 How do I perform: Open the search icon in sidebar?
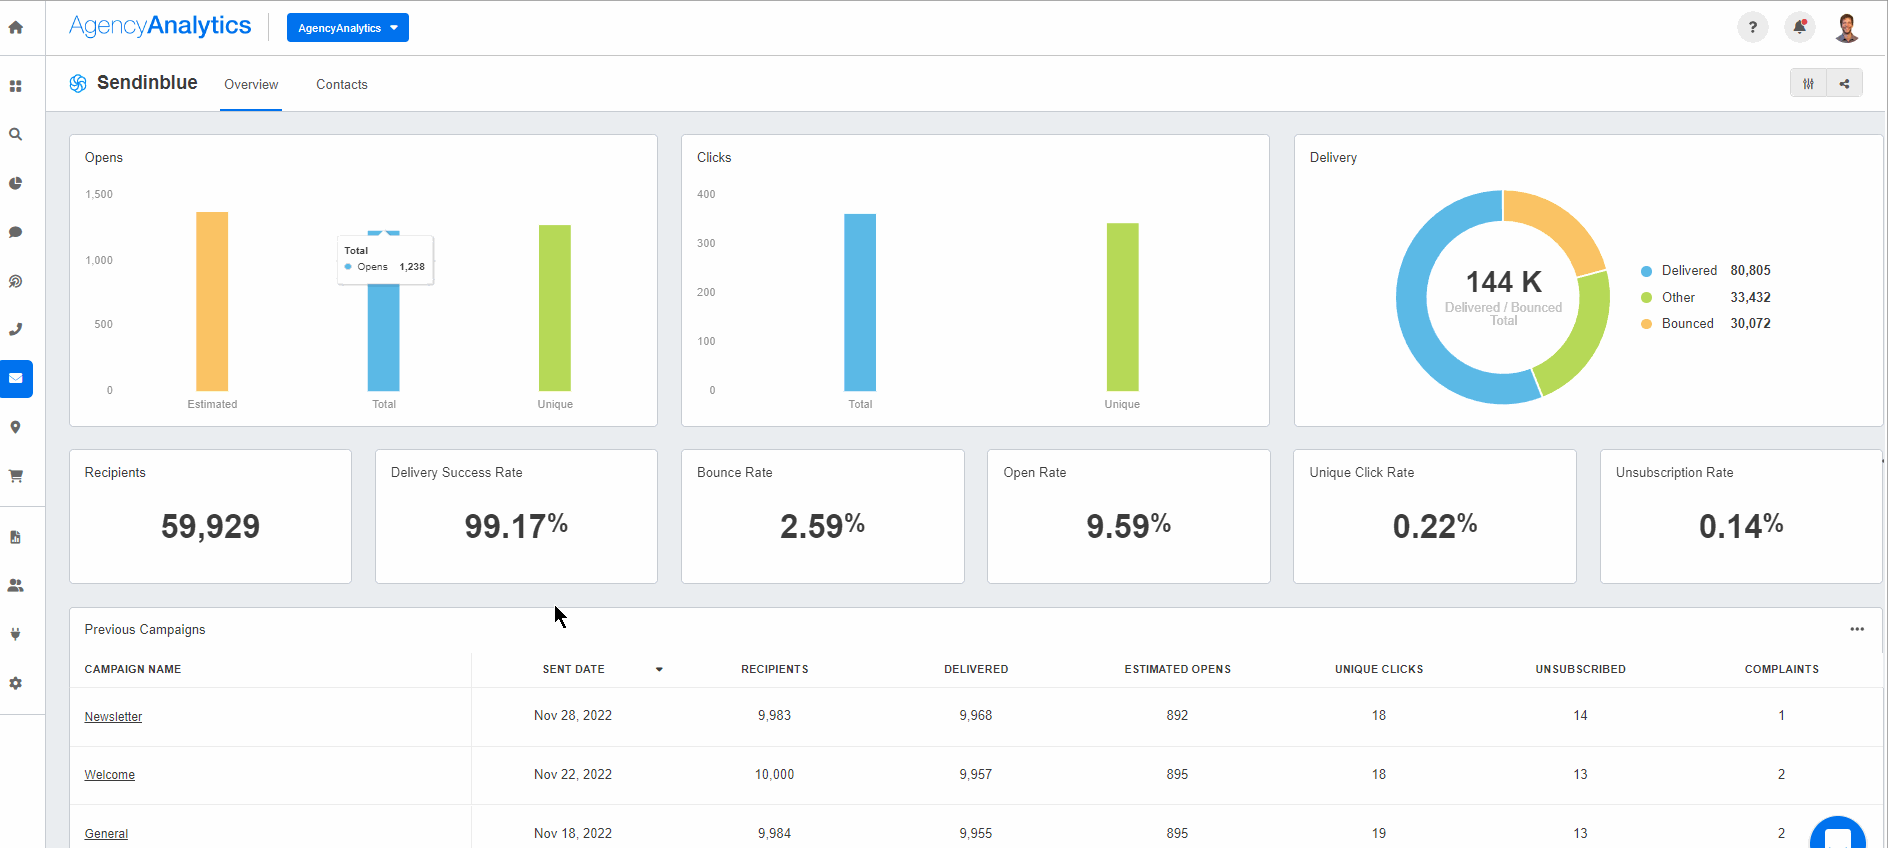[x=16, y=134]
